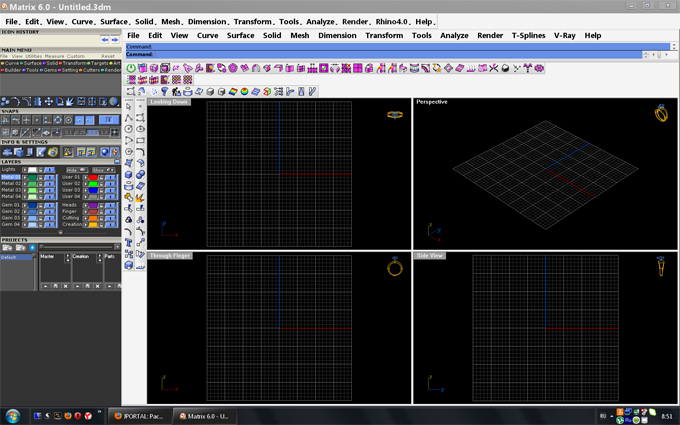Select the polyline tool in side toolbar
Image resolution: width=680 pixels, height=425 pixels.
click(x=128, y=118)
